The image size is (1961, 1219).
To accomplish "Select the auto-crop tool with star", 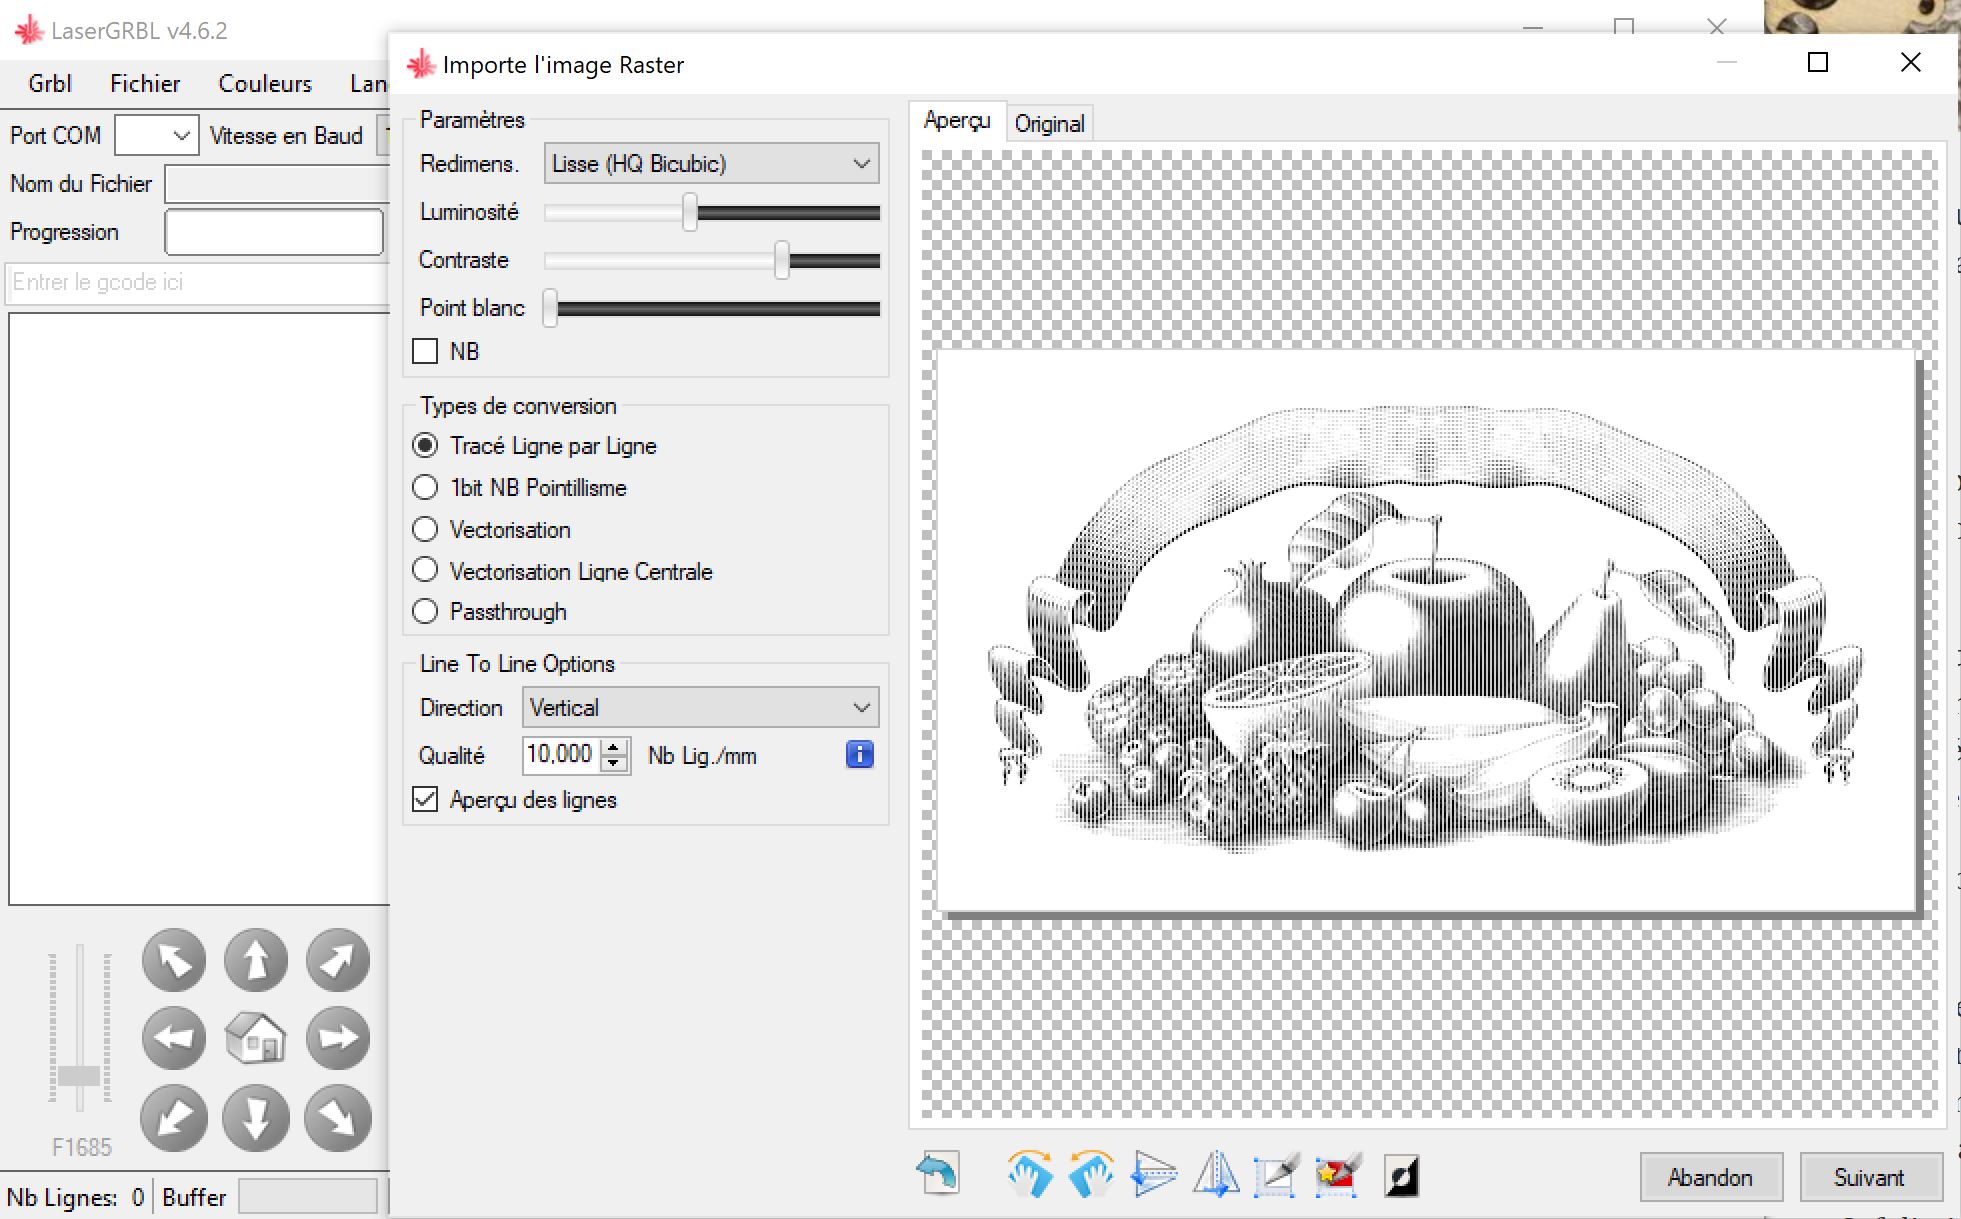I will 1338,1174.
